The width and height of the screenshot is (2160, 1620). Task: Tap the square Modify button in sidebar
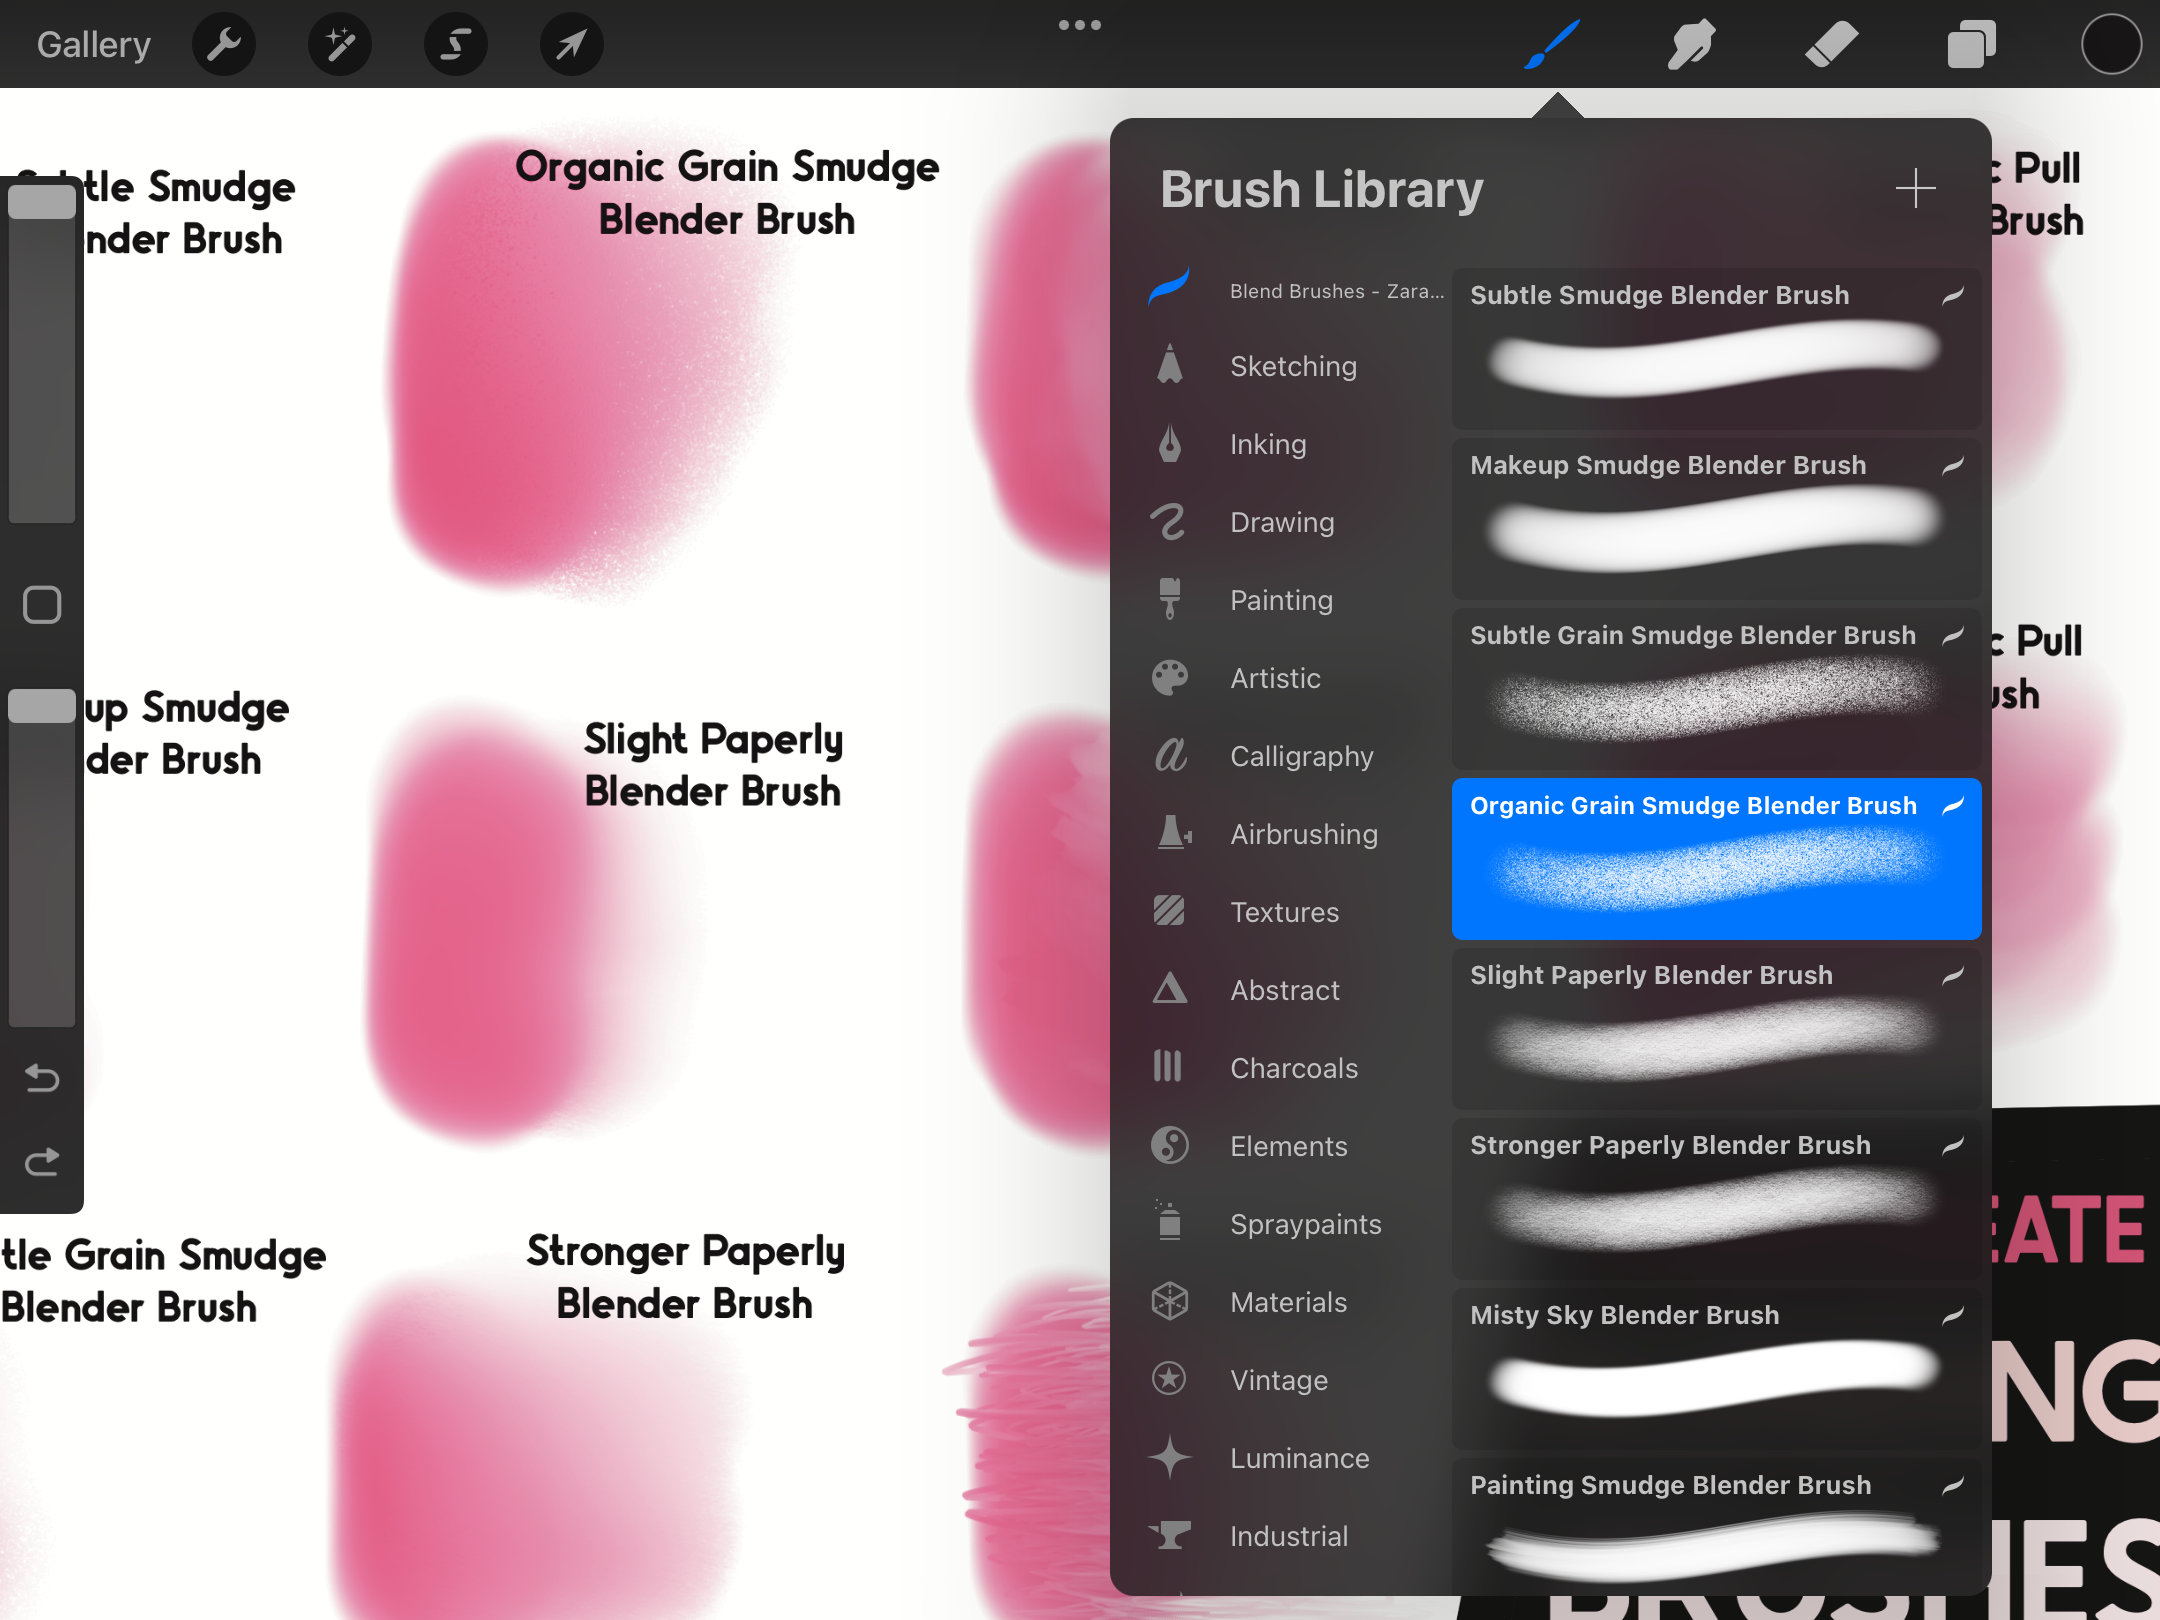[42, 604]
